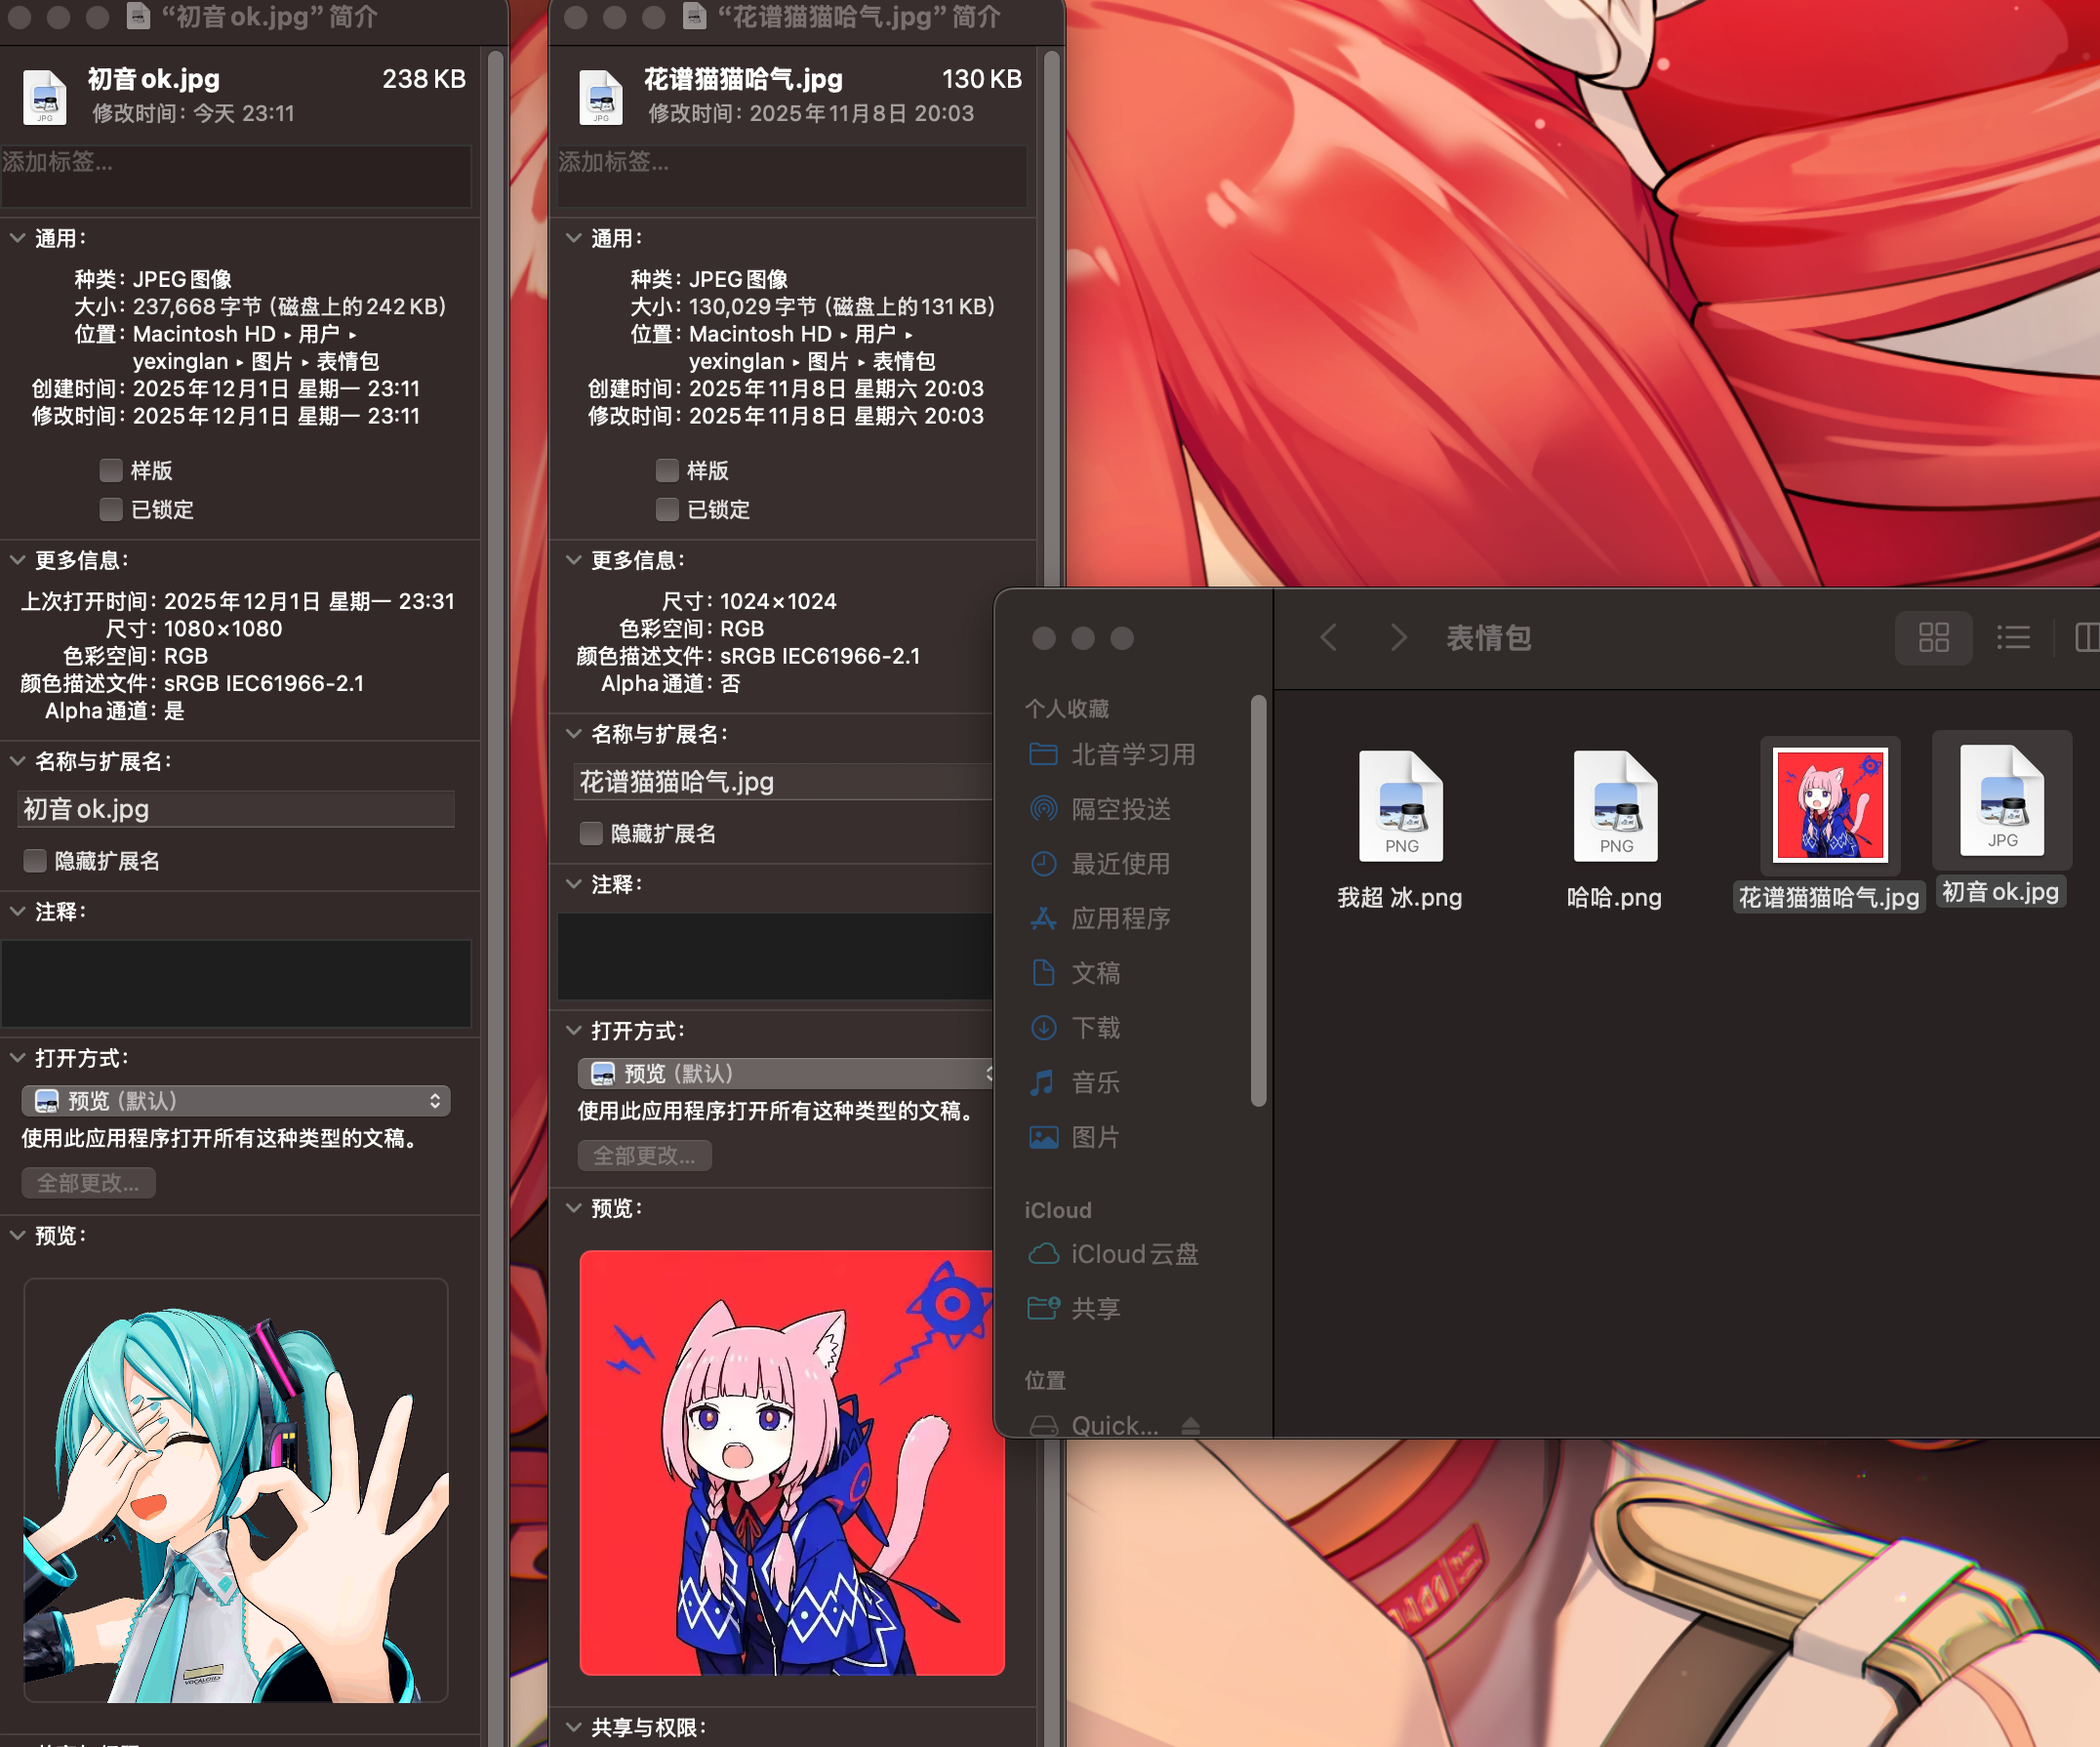Open 预览 (默认) dropdown in 初音 ok.jpg info

pyautogui.click(x=236, y=1101)
